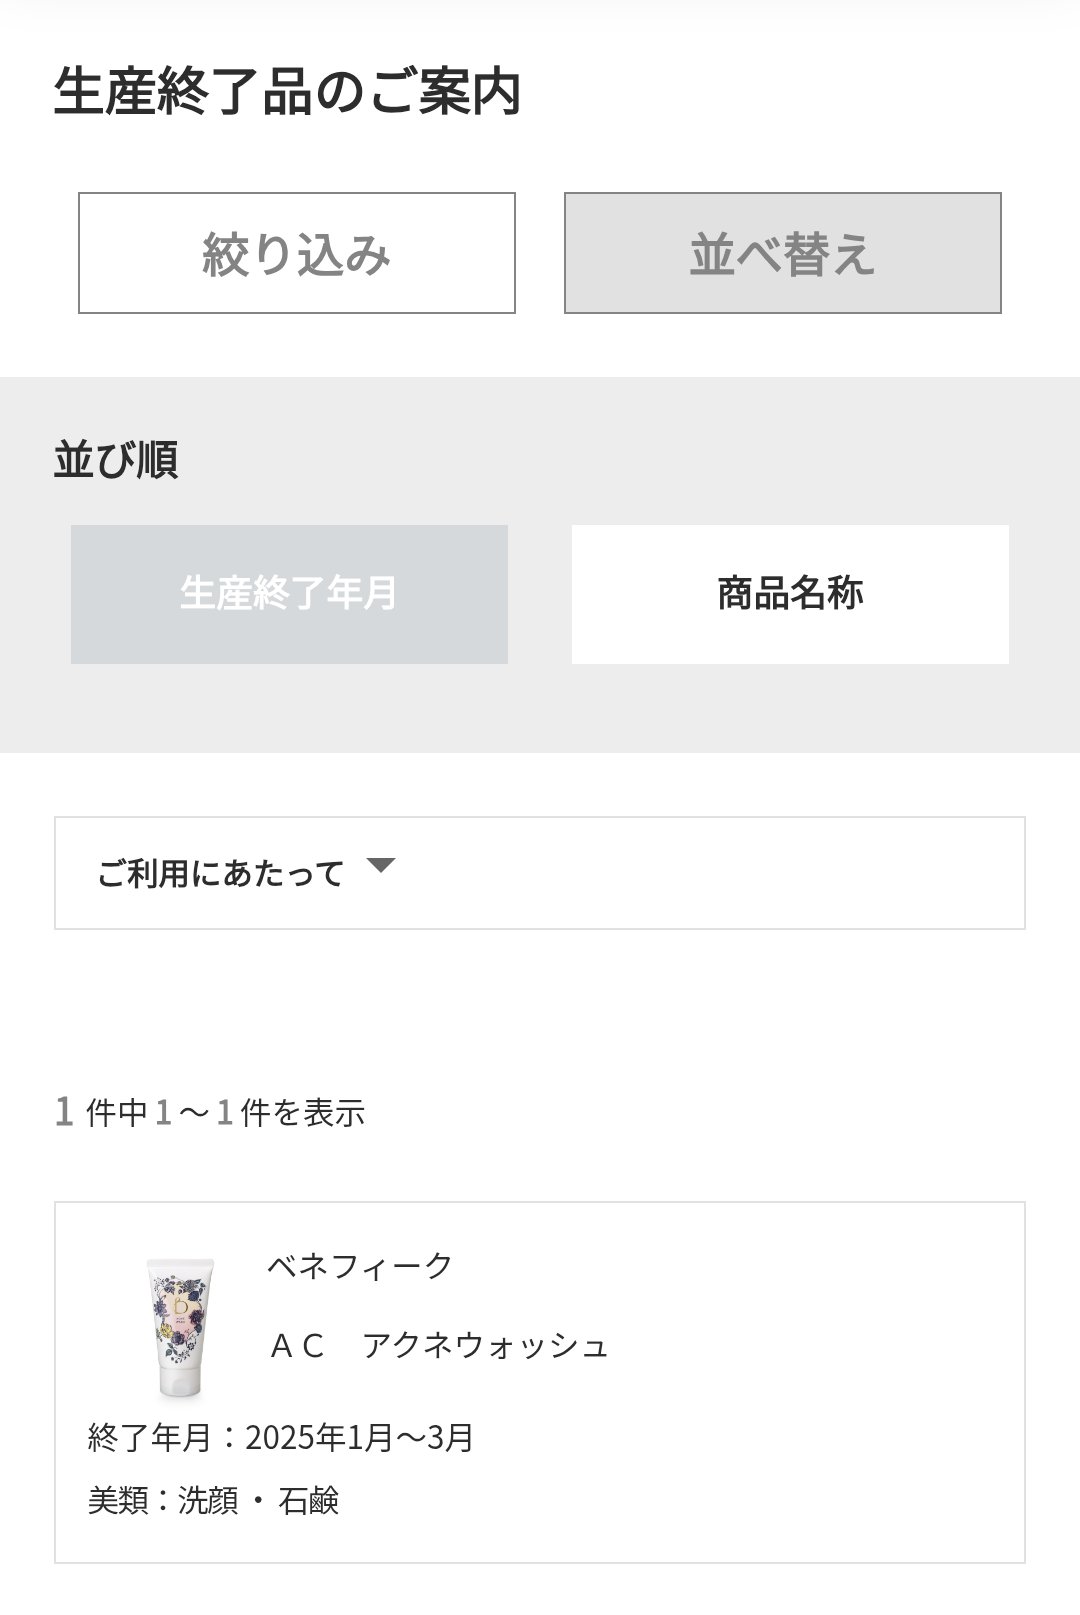1080x1615 pixels.
Task: Select the ベネフィーク brand name
Action: [x=360, y=1266]
